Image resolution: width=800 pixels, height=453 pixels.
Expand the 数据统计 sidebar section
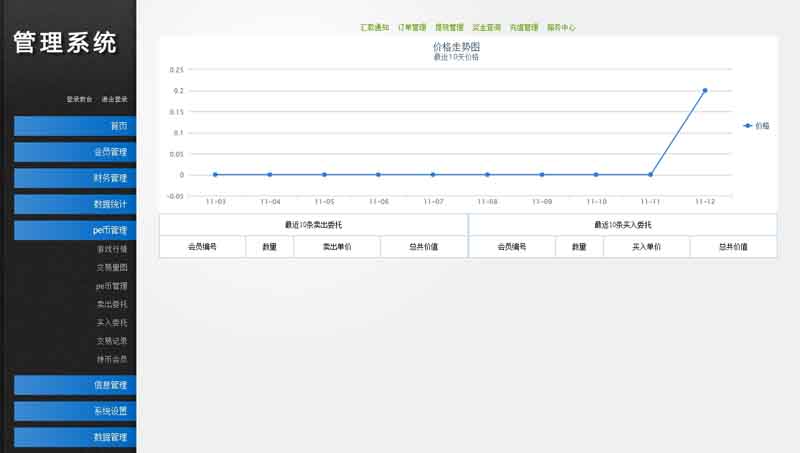[x=75, y=204]
